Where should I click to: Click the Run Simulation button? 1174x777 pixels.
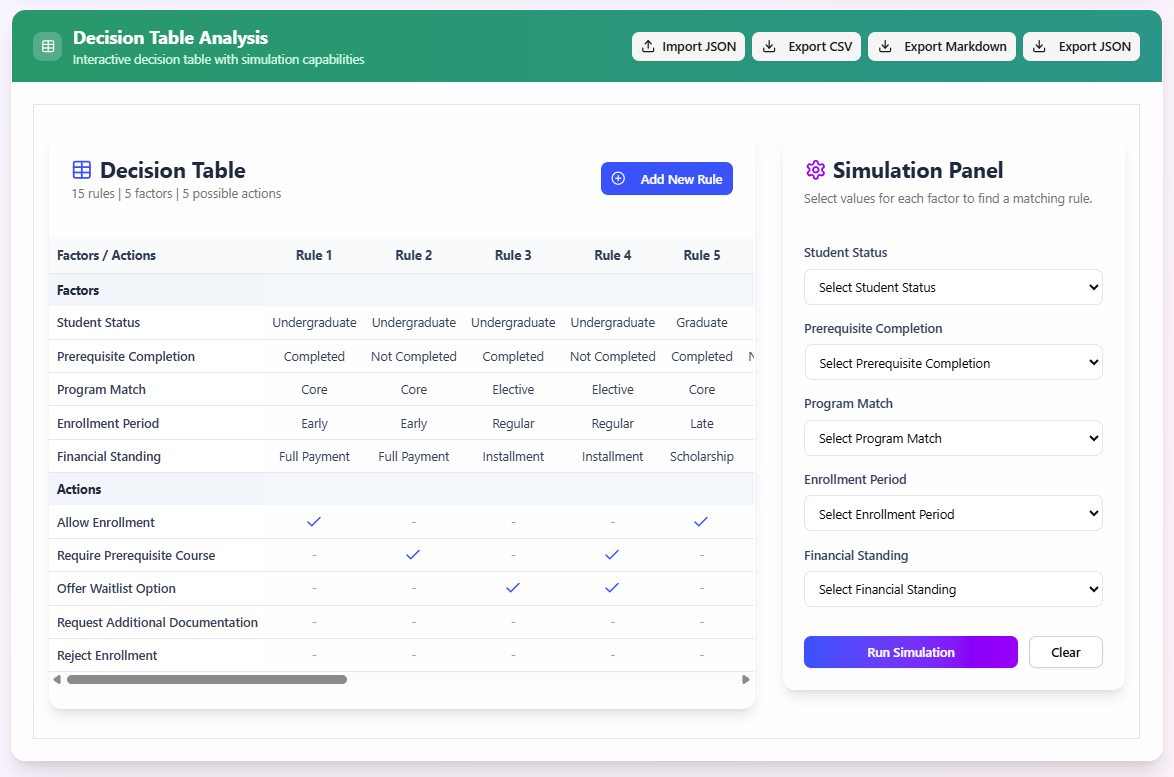pos(910,651)
